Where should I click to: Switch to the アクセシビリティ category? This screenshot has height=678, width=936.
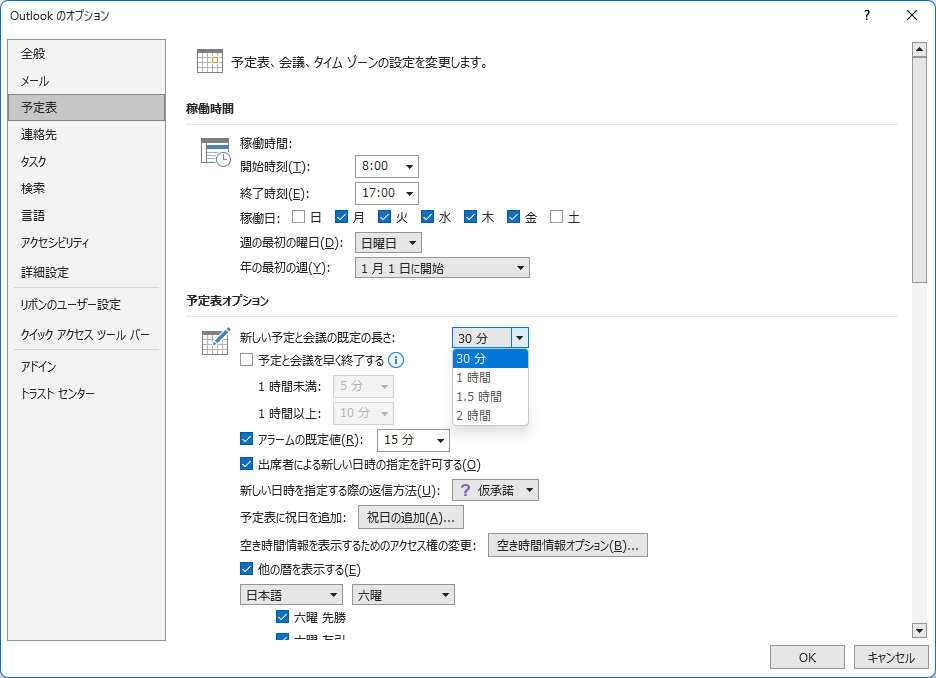87,242
